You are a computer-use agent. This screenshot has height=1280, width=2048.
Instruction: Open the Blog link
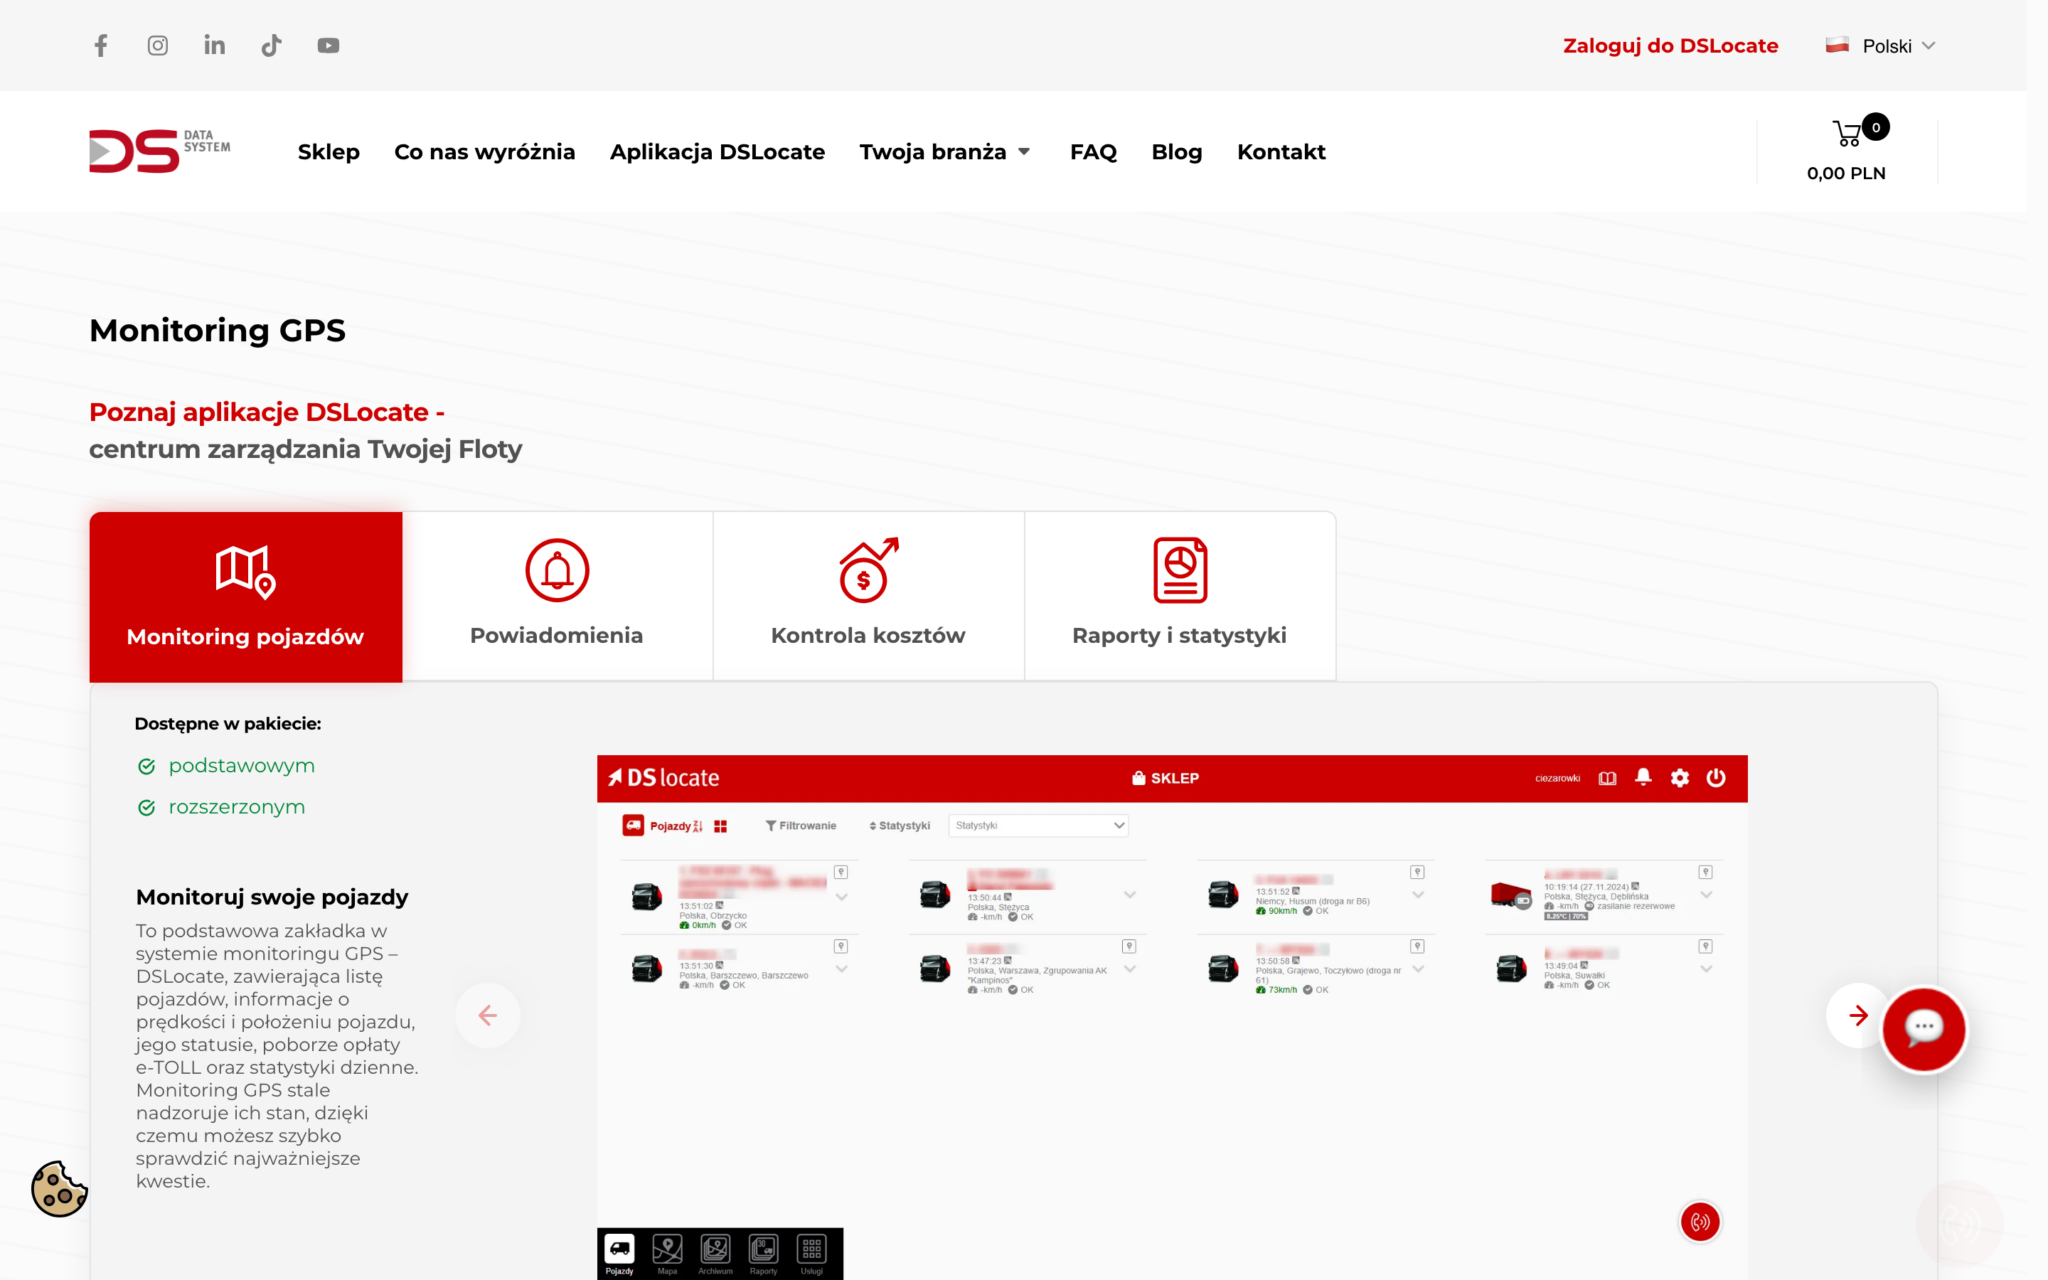click(1177, 152)
